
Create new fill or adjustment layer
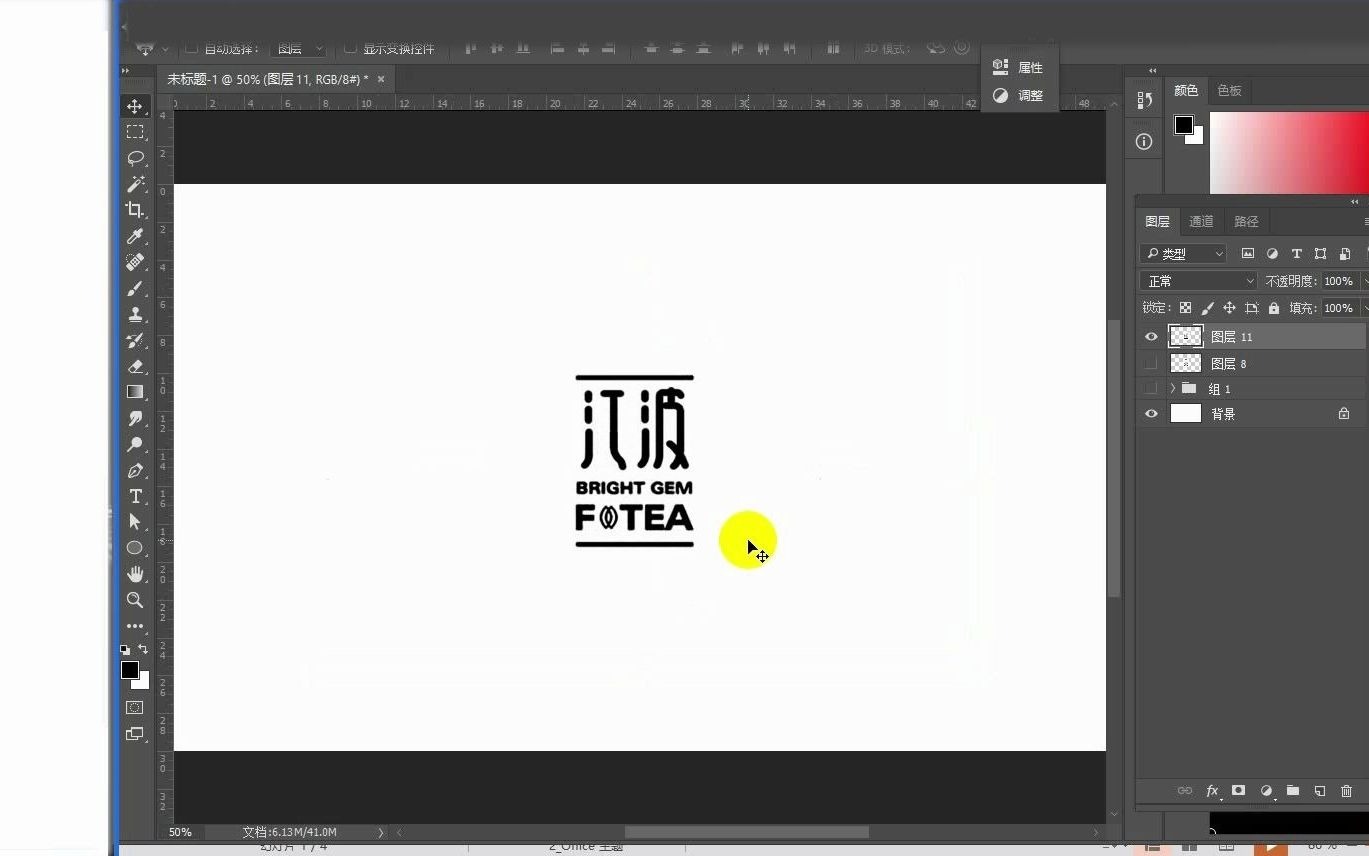[1266, 791]
